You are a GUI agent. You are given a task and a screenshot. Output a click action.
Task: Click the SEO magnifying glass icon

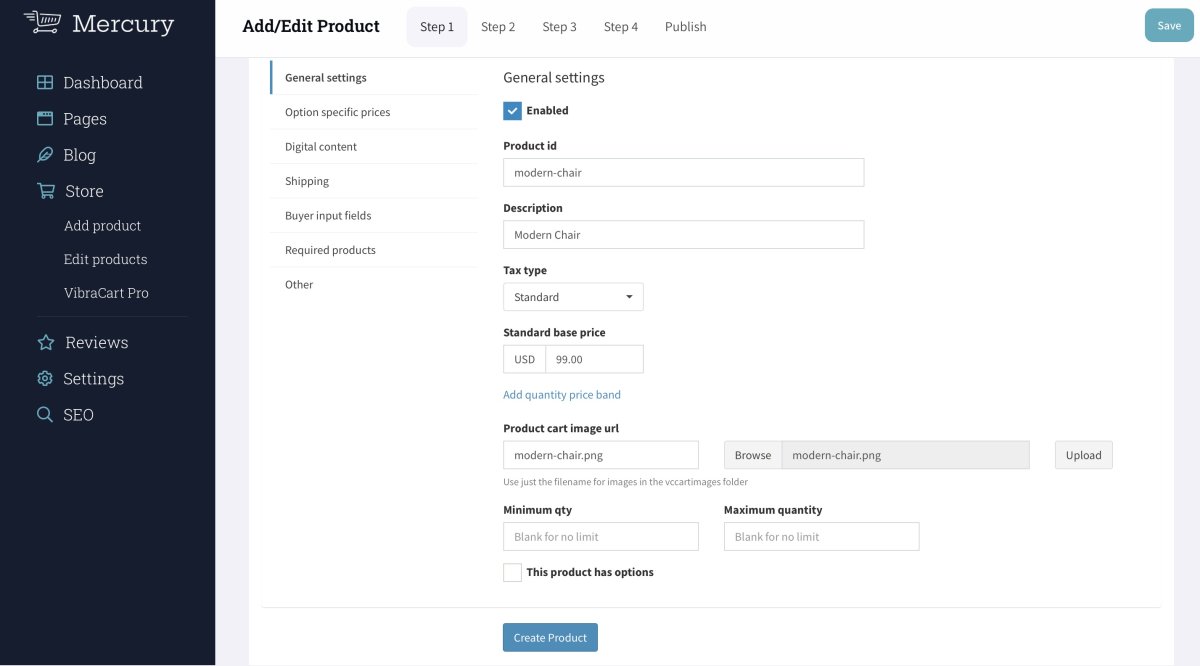point(45,415)
